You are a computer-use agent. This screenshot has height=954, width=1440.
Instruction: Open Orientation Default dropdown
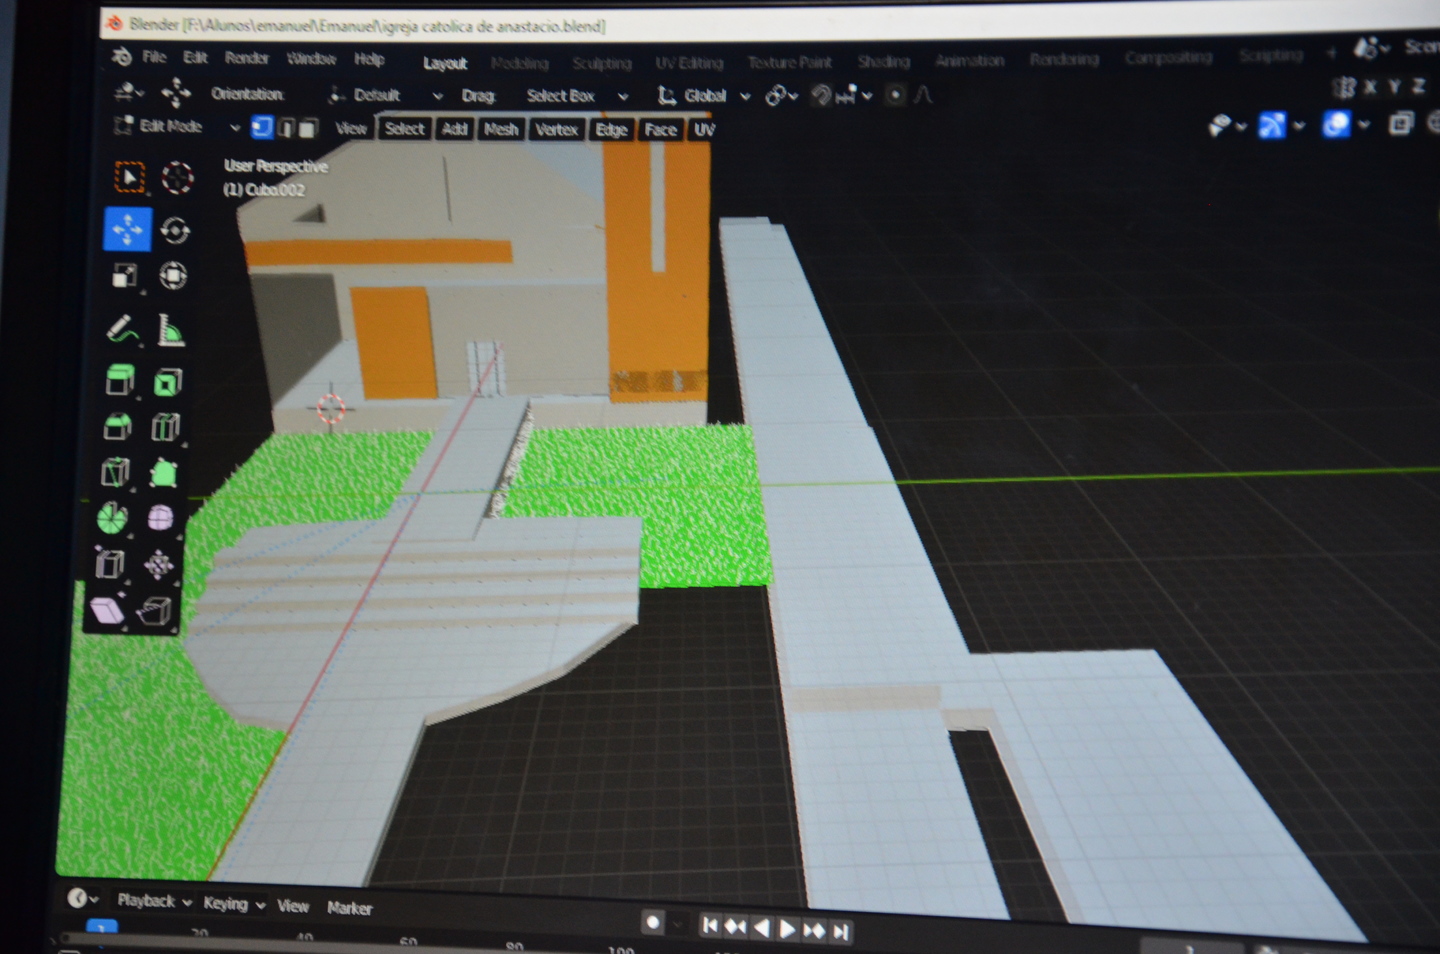click(x=385, y=95)
